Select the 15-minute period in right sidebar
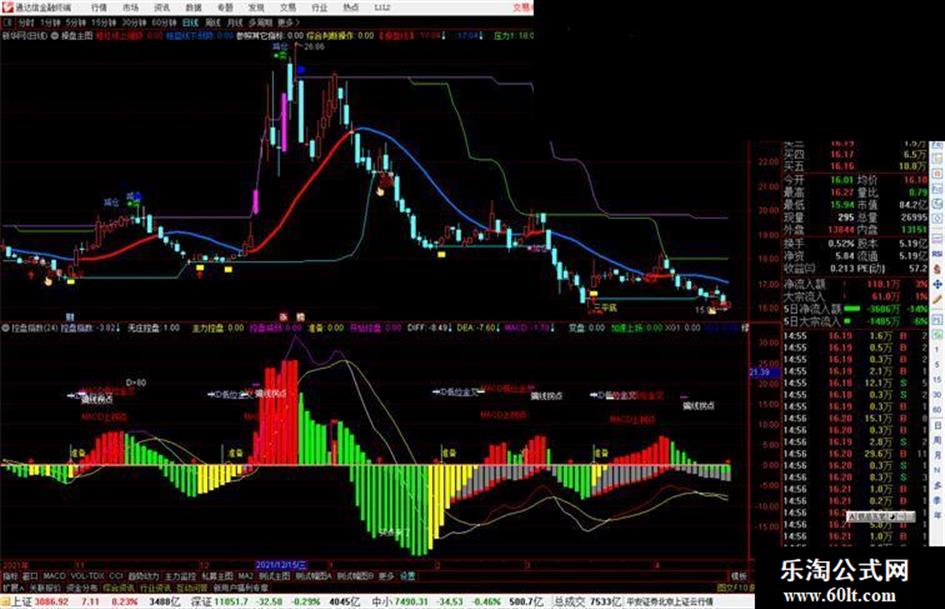This screenshot has width=945, height=609. [x=937, y=380]
